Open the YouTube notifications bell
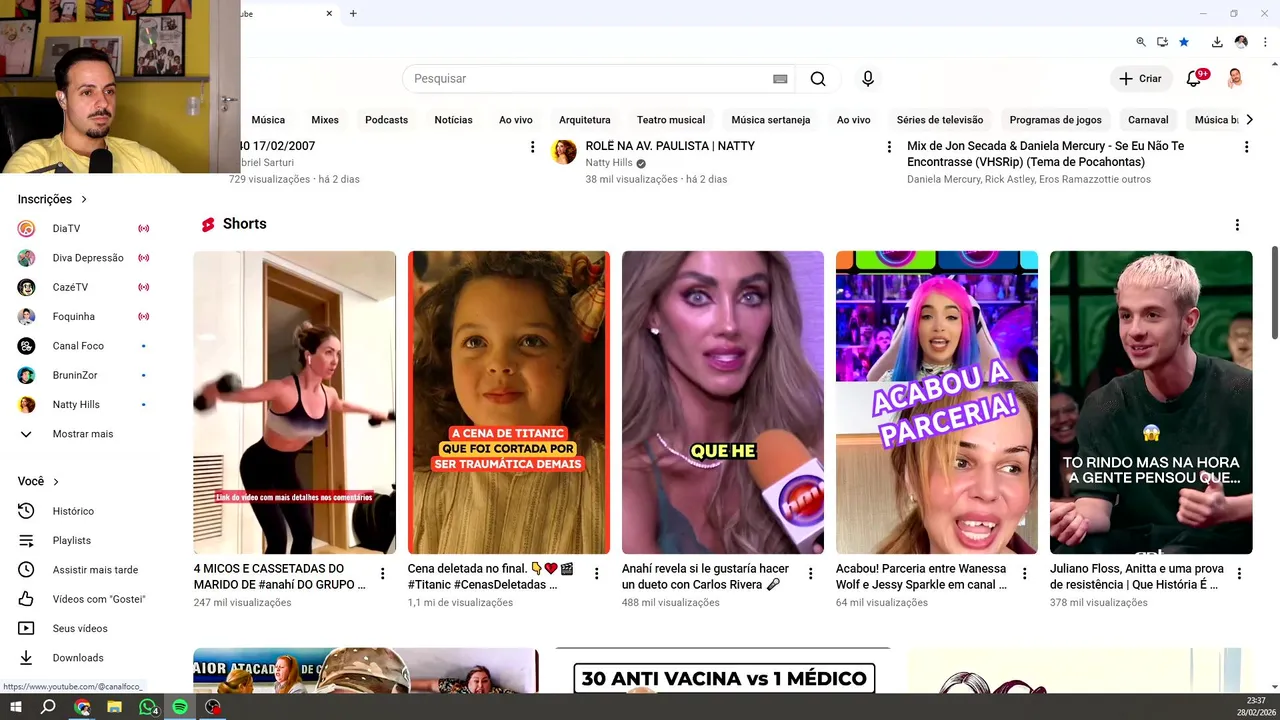The width and height of the screenshot is (1280, 720). click(x=1194, y=79)
